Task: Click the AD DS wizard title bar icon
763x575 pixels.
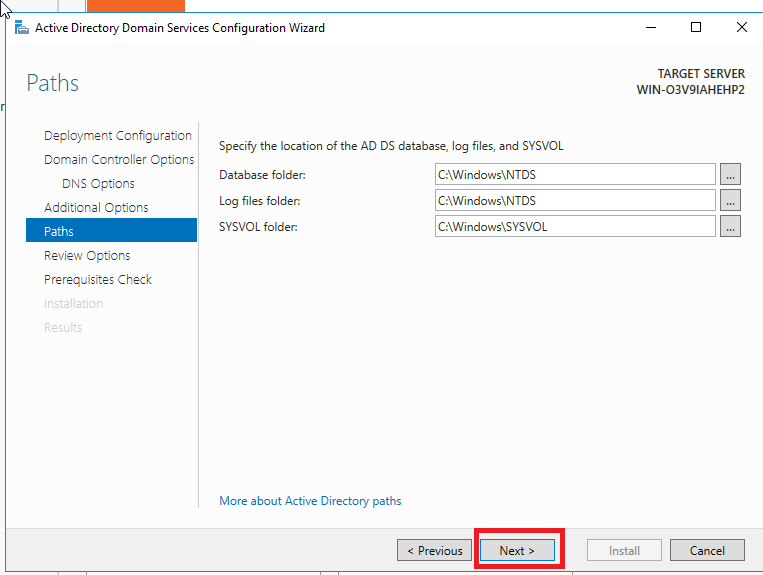Action: click(21, 28)
